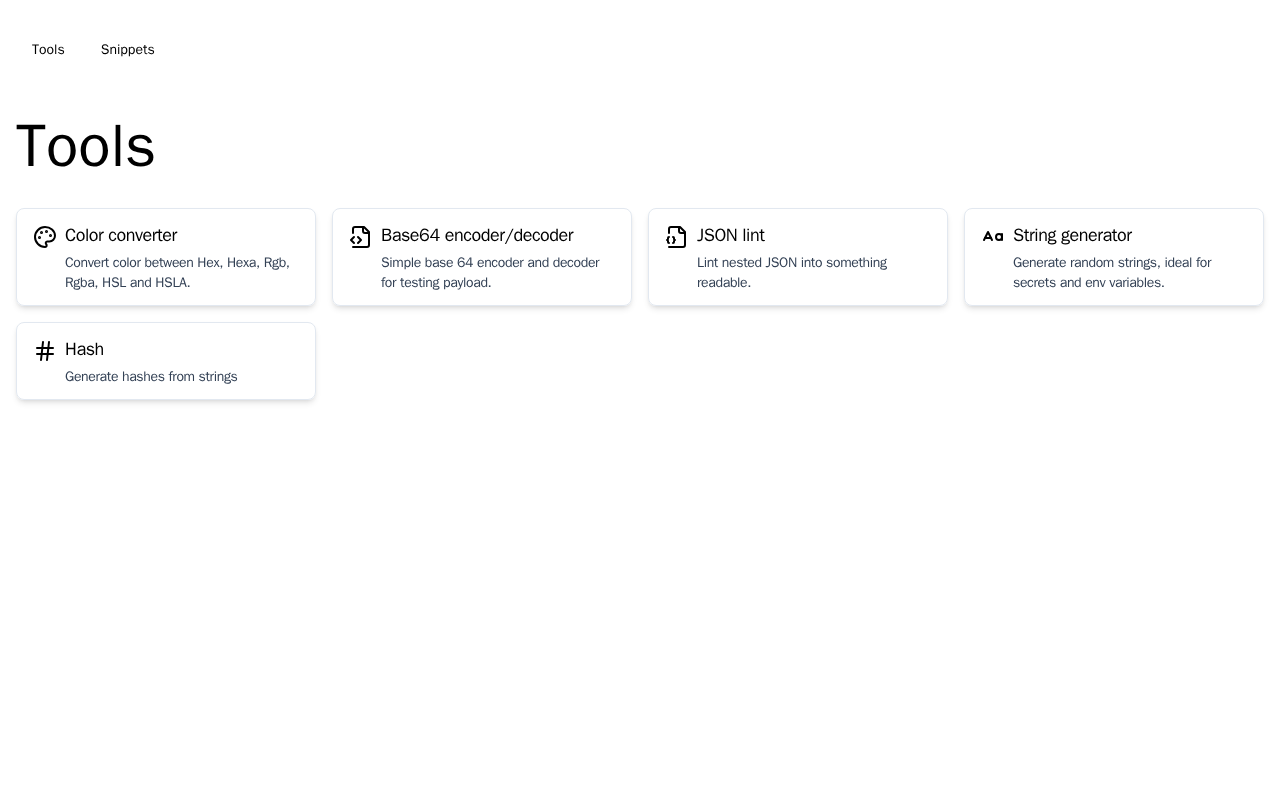Click the JSON file braces icon
1280x800 pixels.
677,237
